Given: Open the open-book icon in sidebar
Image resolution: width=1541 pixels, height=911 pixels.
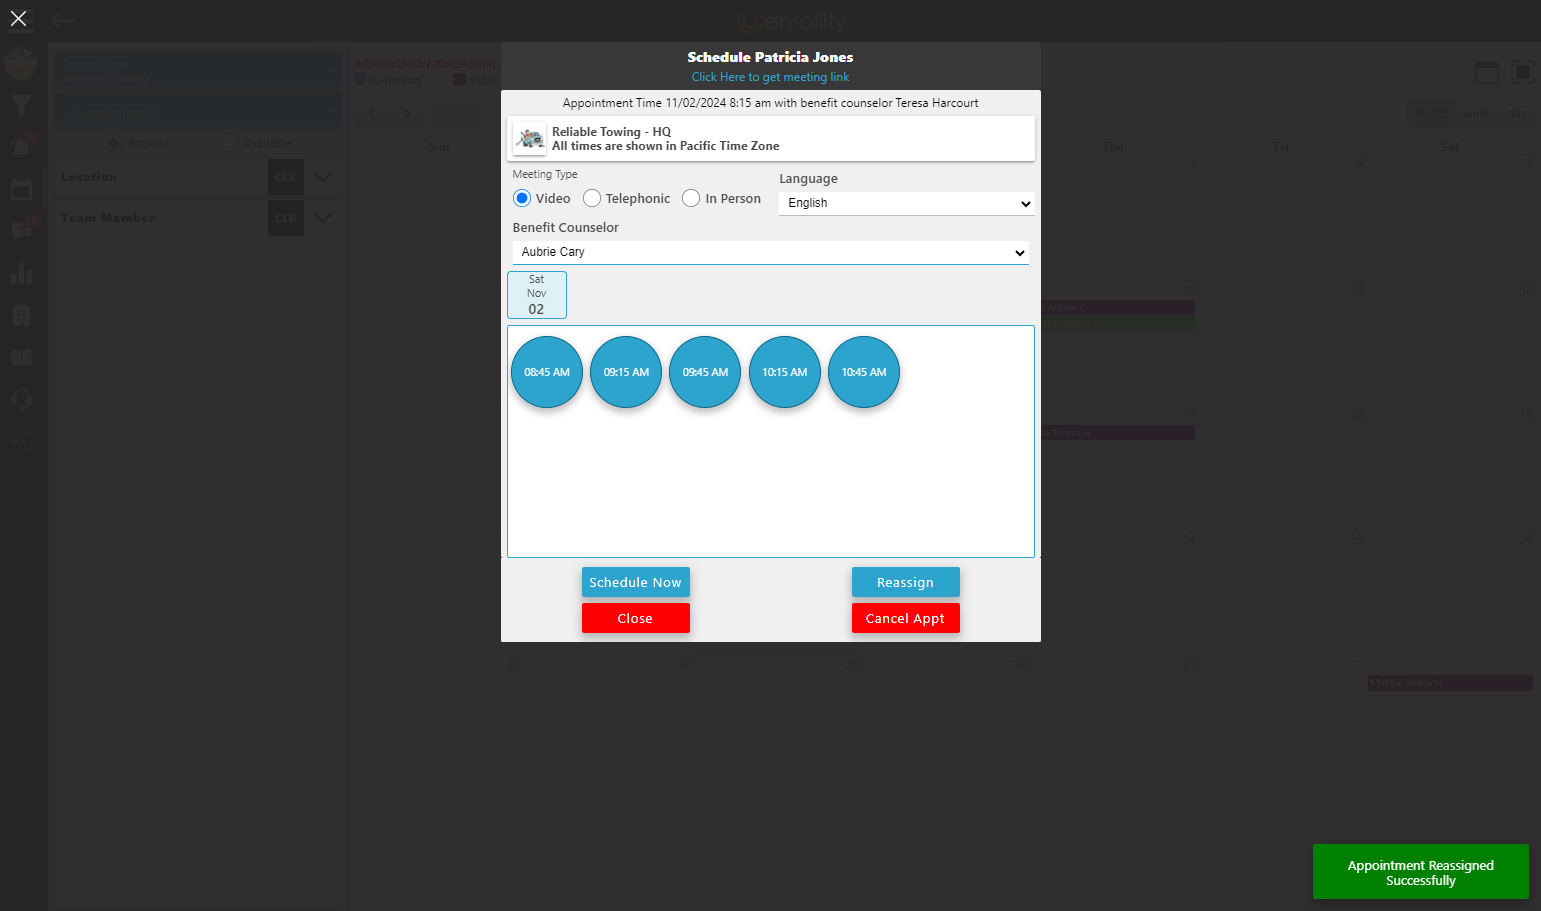Looking at the screenshot, I should [x=21, y=357].
